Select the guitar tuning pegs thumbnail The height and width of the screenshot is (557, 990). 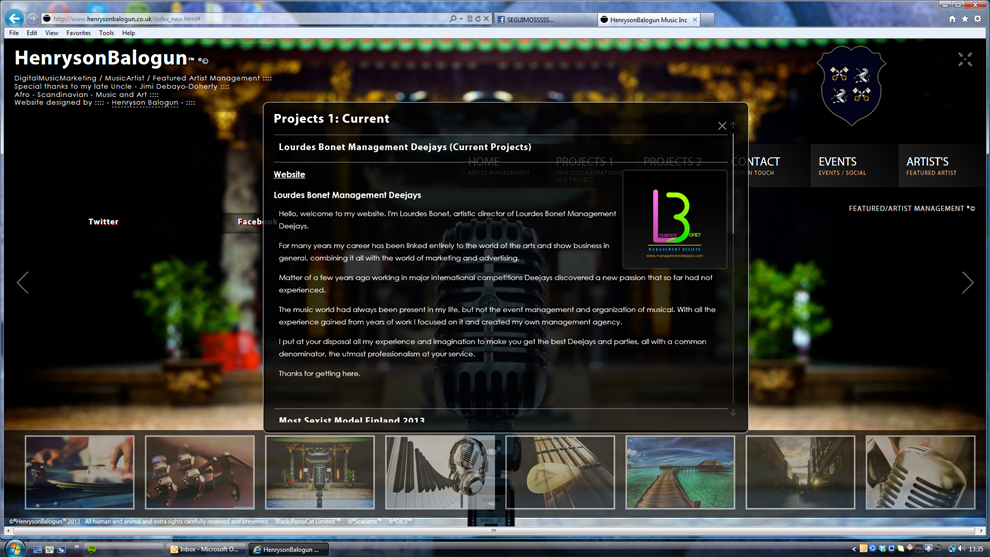point(200,472)
